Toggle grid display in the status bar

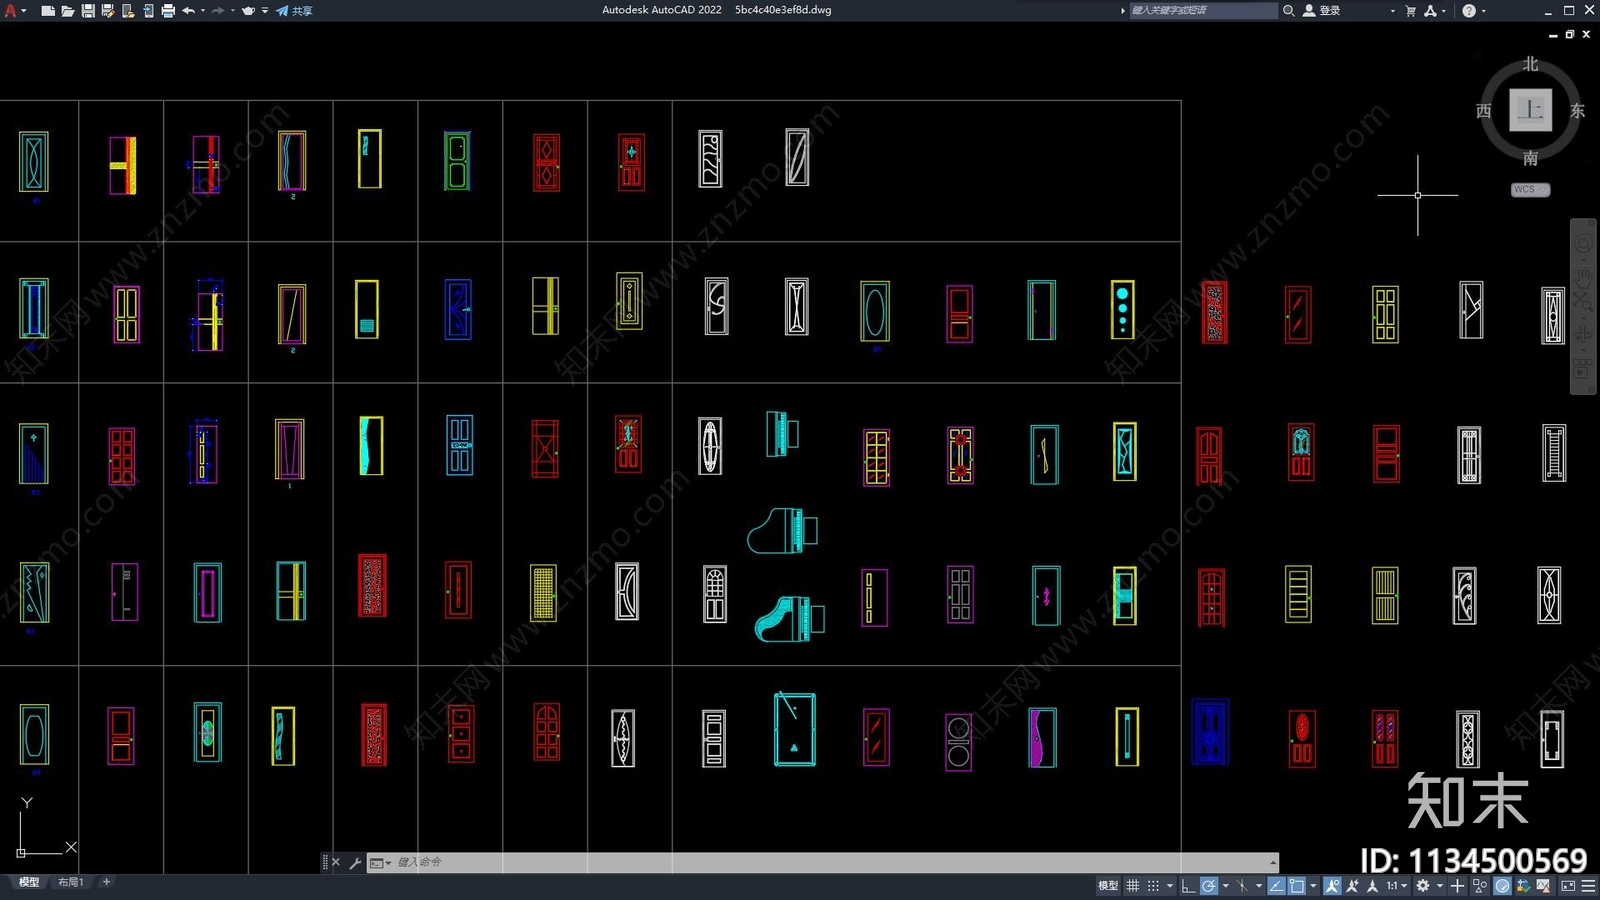point(1133,886)
